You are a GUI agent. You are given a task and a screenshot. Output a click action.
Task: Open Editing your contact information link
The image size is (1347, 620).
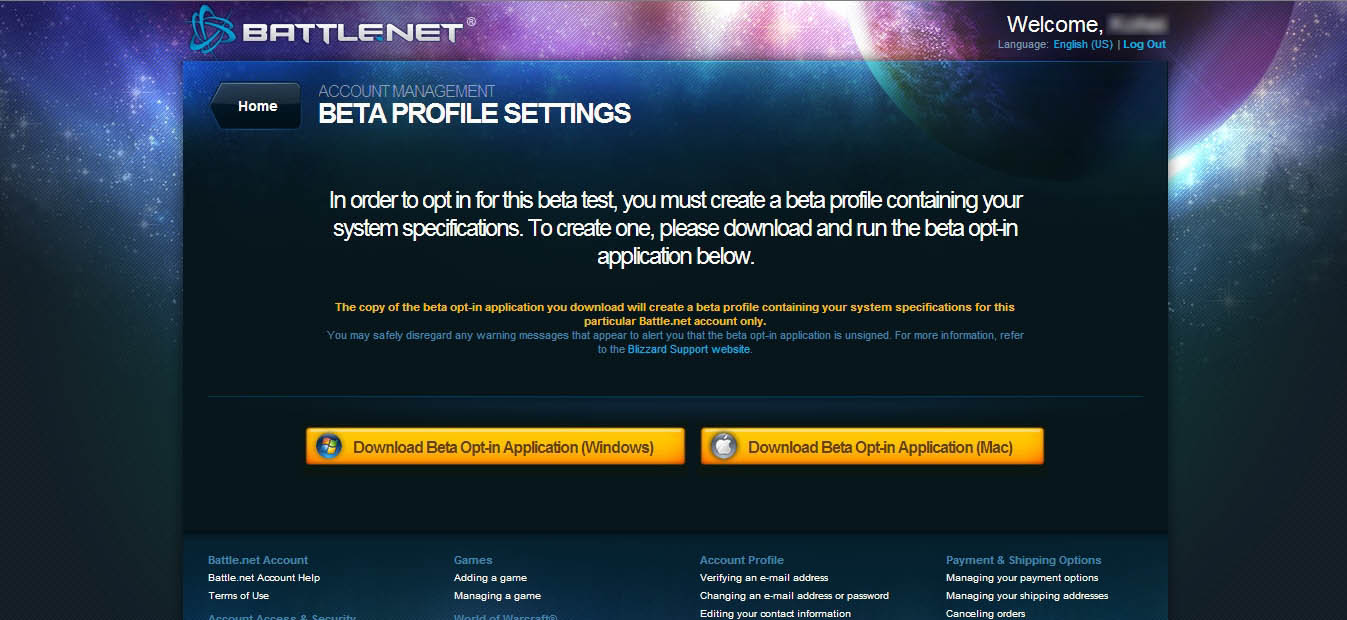tap(775, 613)
